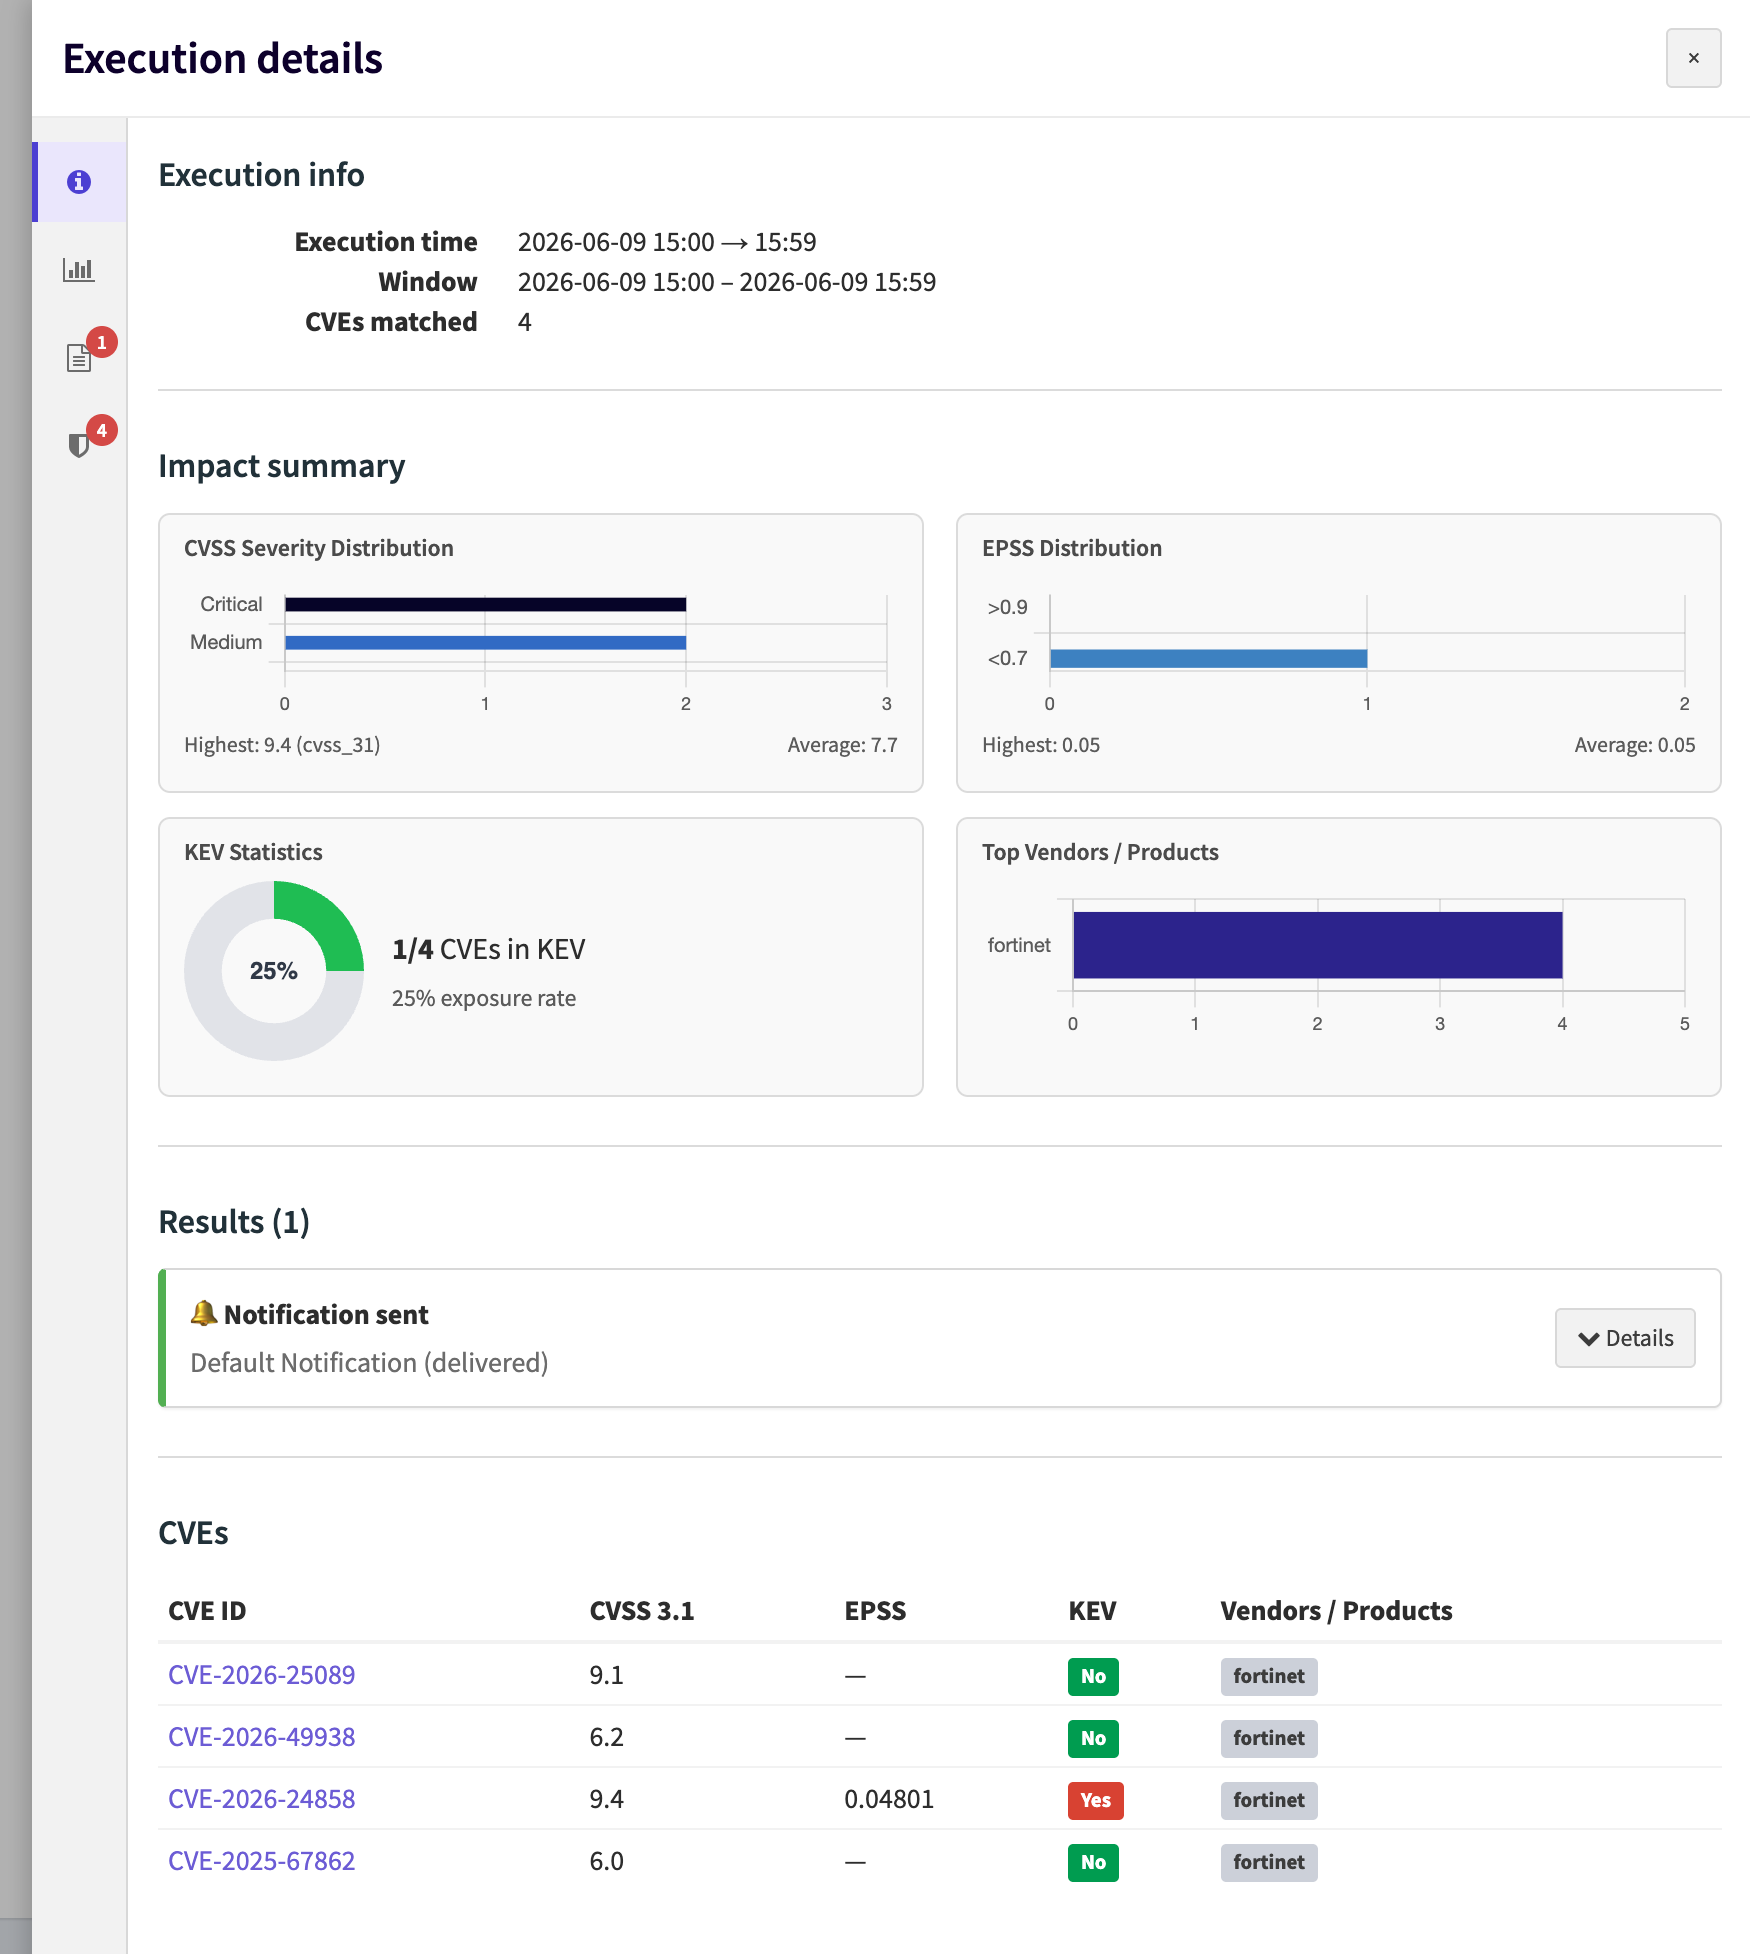Image resolution: width=1750 pixels, height=1954 pixels.
Task: Click the fortinet bar in Top Vendors chart
Action: 1317,945
